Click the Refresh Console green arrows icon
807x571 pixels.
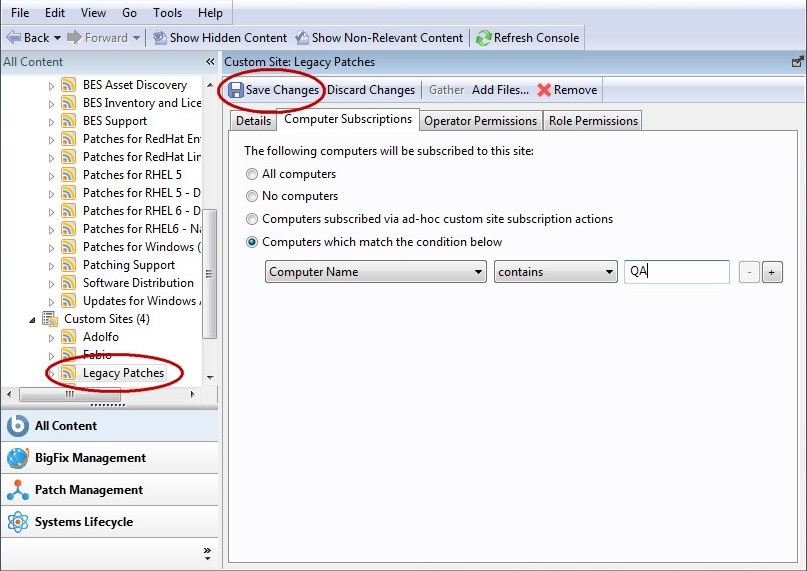[x=483, y=38]
